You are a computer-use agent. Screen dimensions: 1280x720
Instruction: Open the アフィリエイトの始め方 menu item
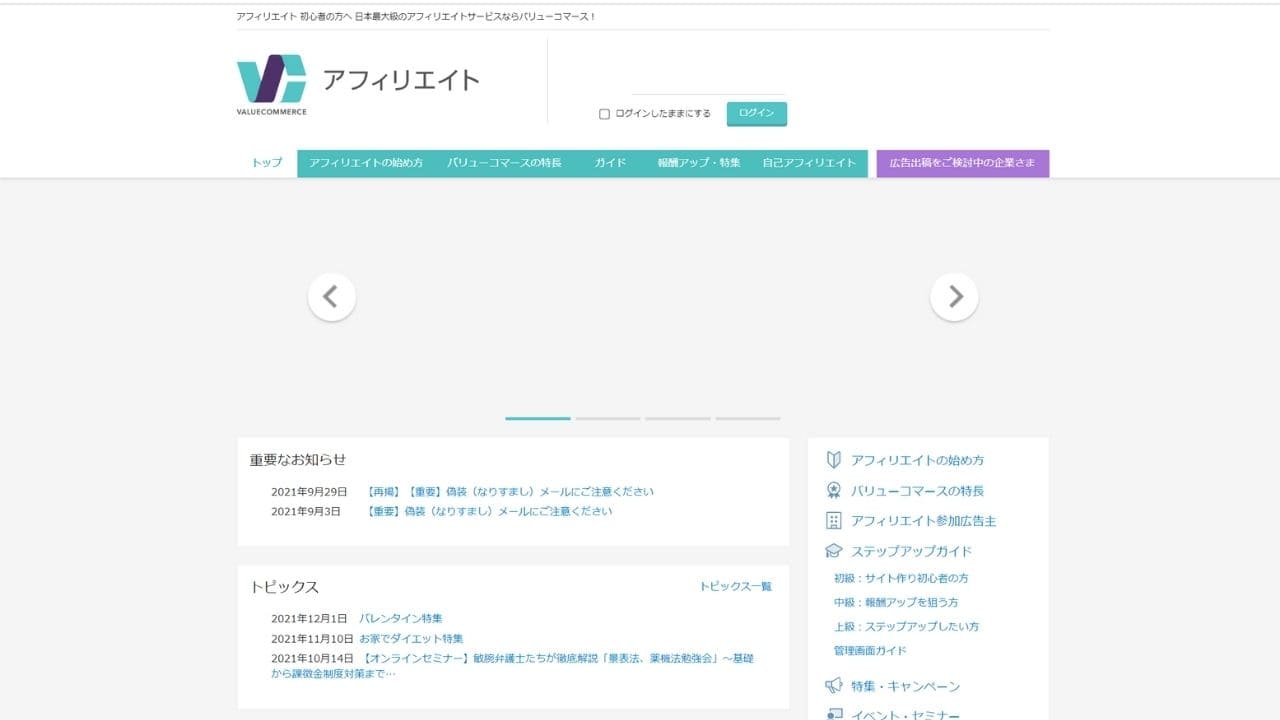(x=366, y=163)
